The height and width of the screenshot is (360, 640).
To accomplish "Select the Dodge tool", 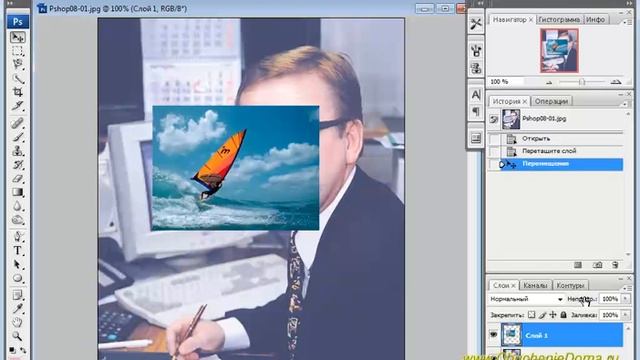I will point(17,220).
